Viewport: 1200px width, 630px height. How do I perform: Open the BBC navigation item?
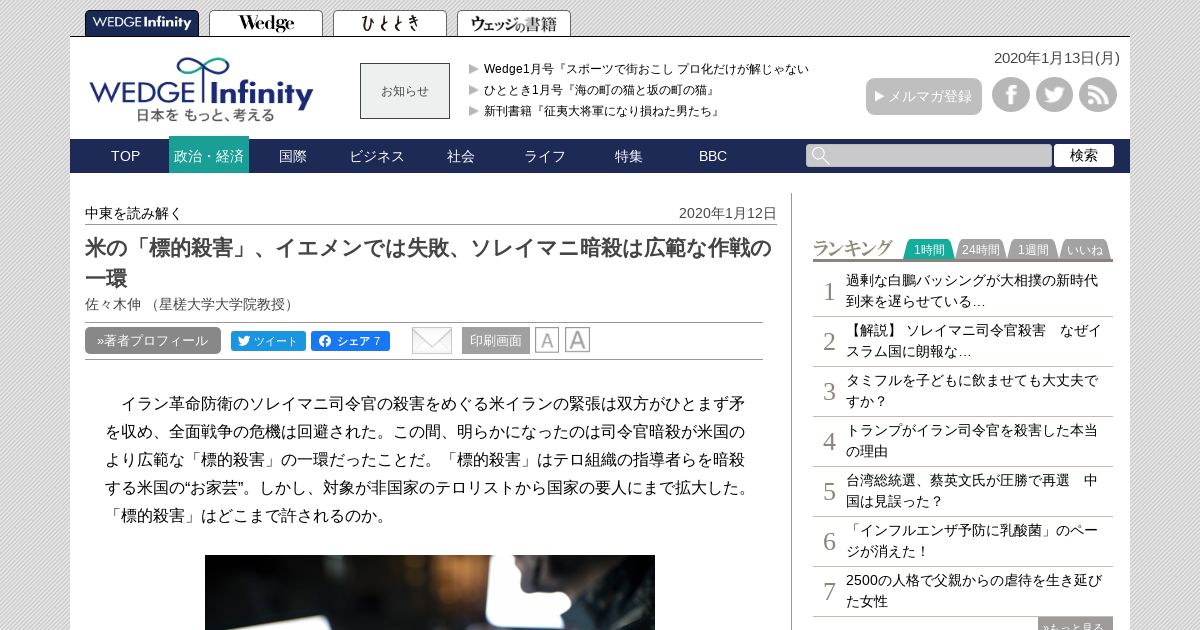click(x=713, y=156)
